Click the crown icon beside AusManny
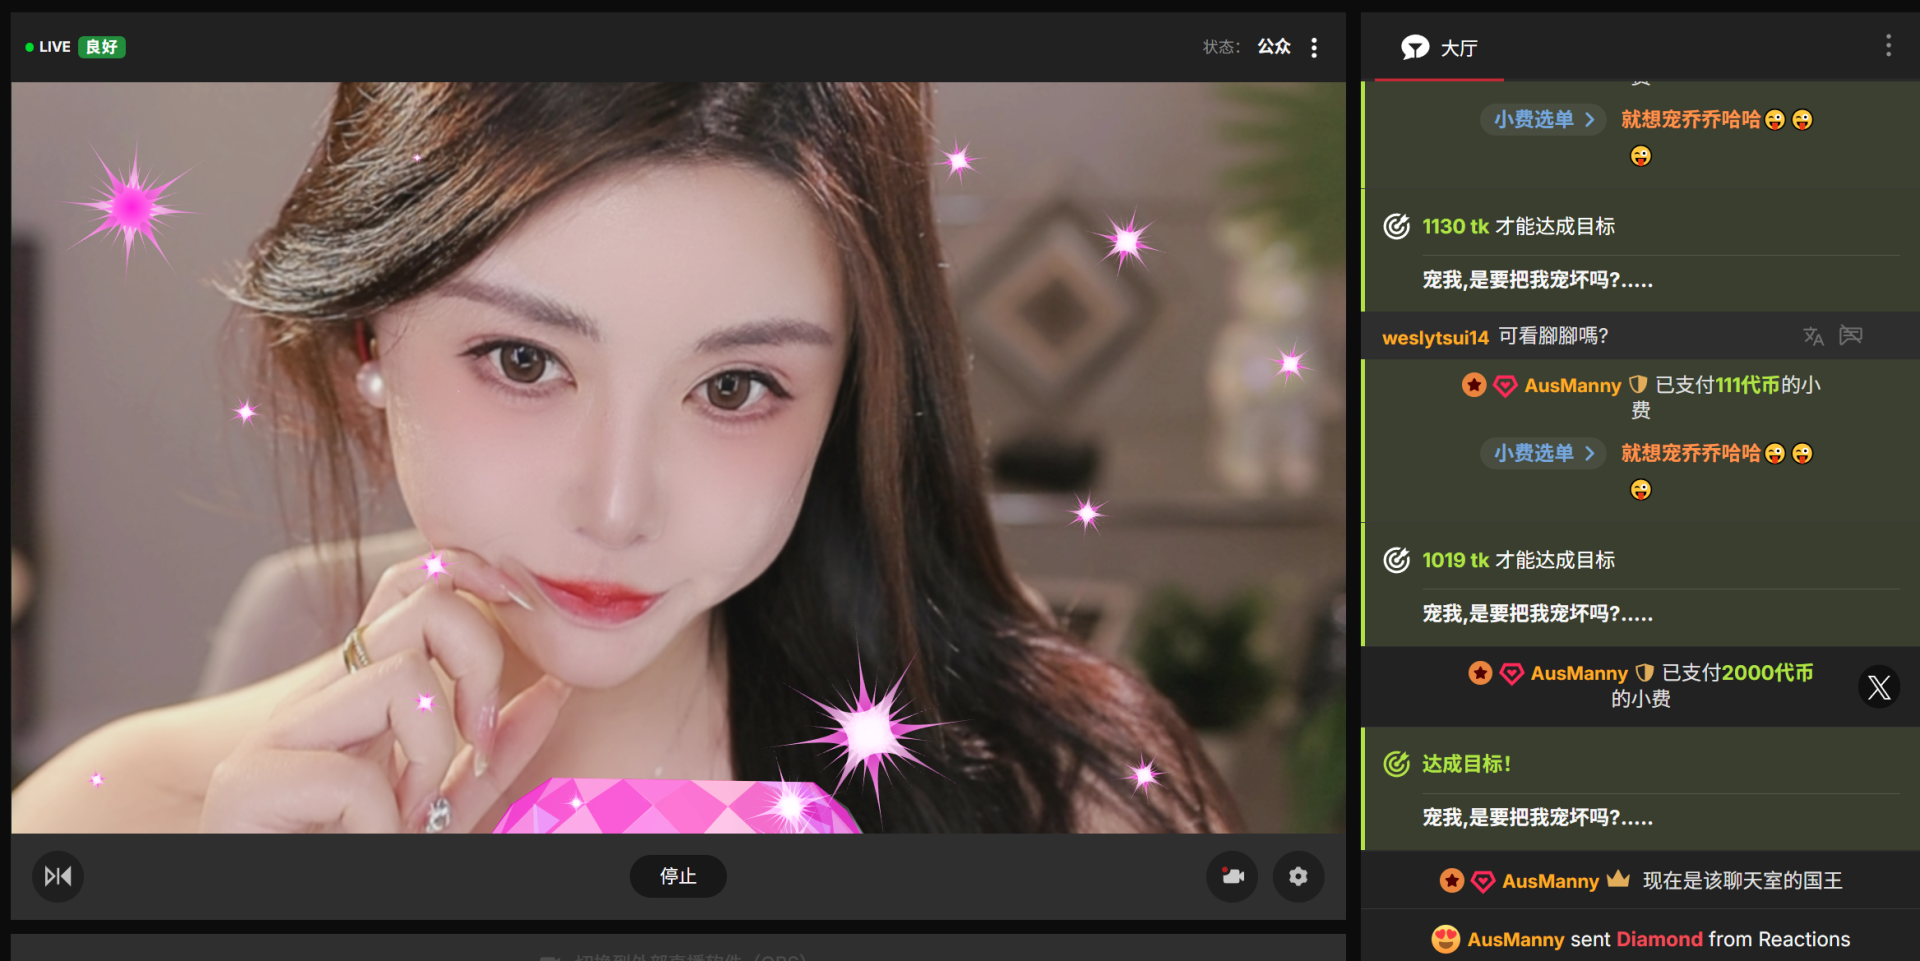This screenshot has width=1920, height=961. (1618, 879)
